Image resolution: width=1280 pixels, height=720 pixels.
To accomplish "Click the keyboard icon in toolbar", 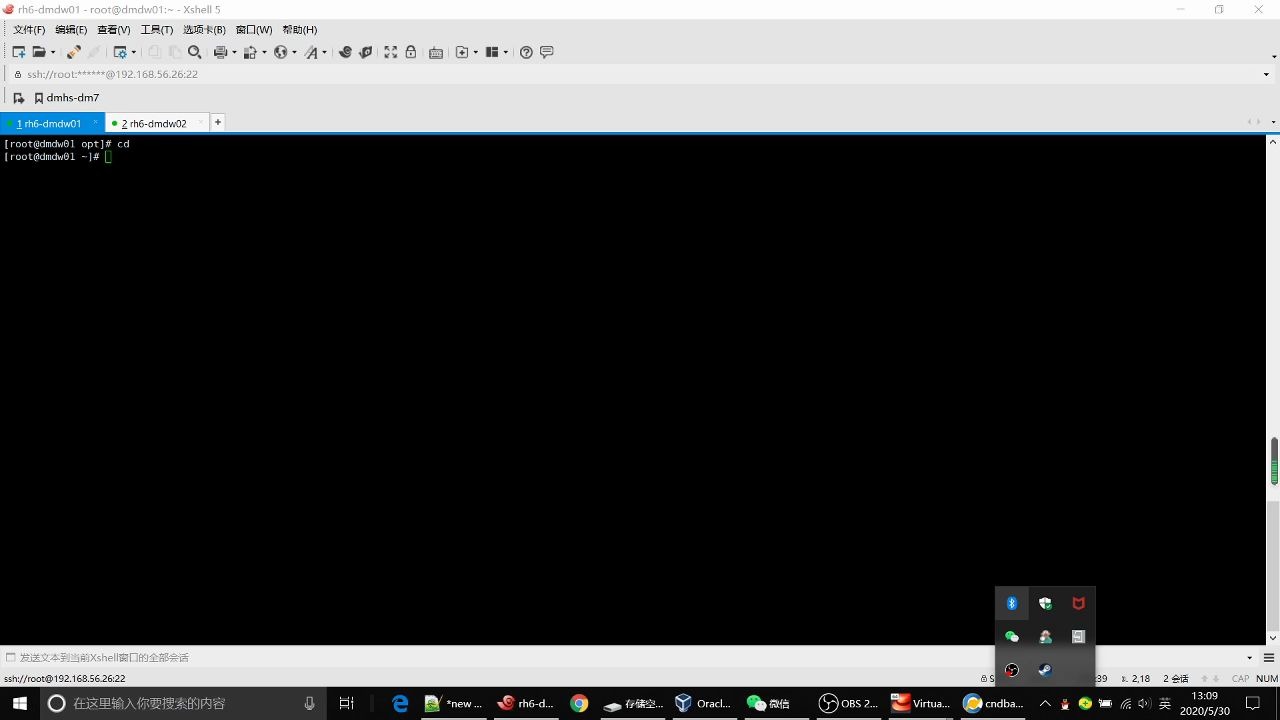I will coord(436,53).
